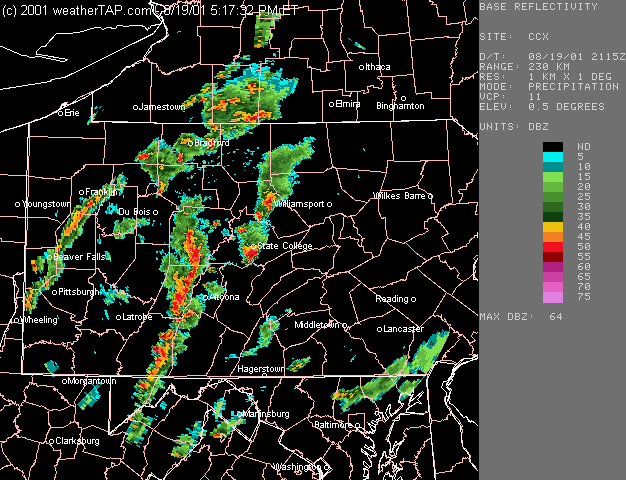This screenshot has width=626, height=480.
Task: Click the yellow 40 DBZ legend swatch
Action: tap(553, 227)
